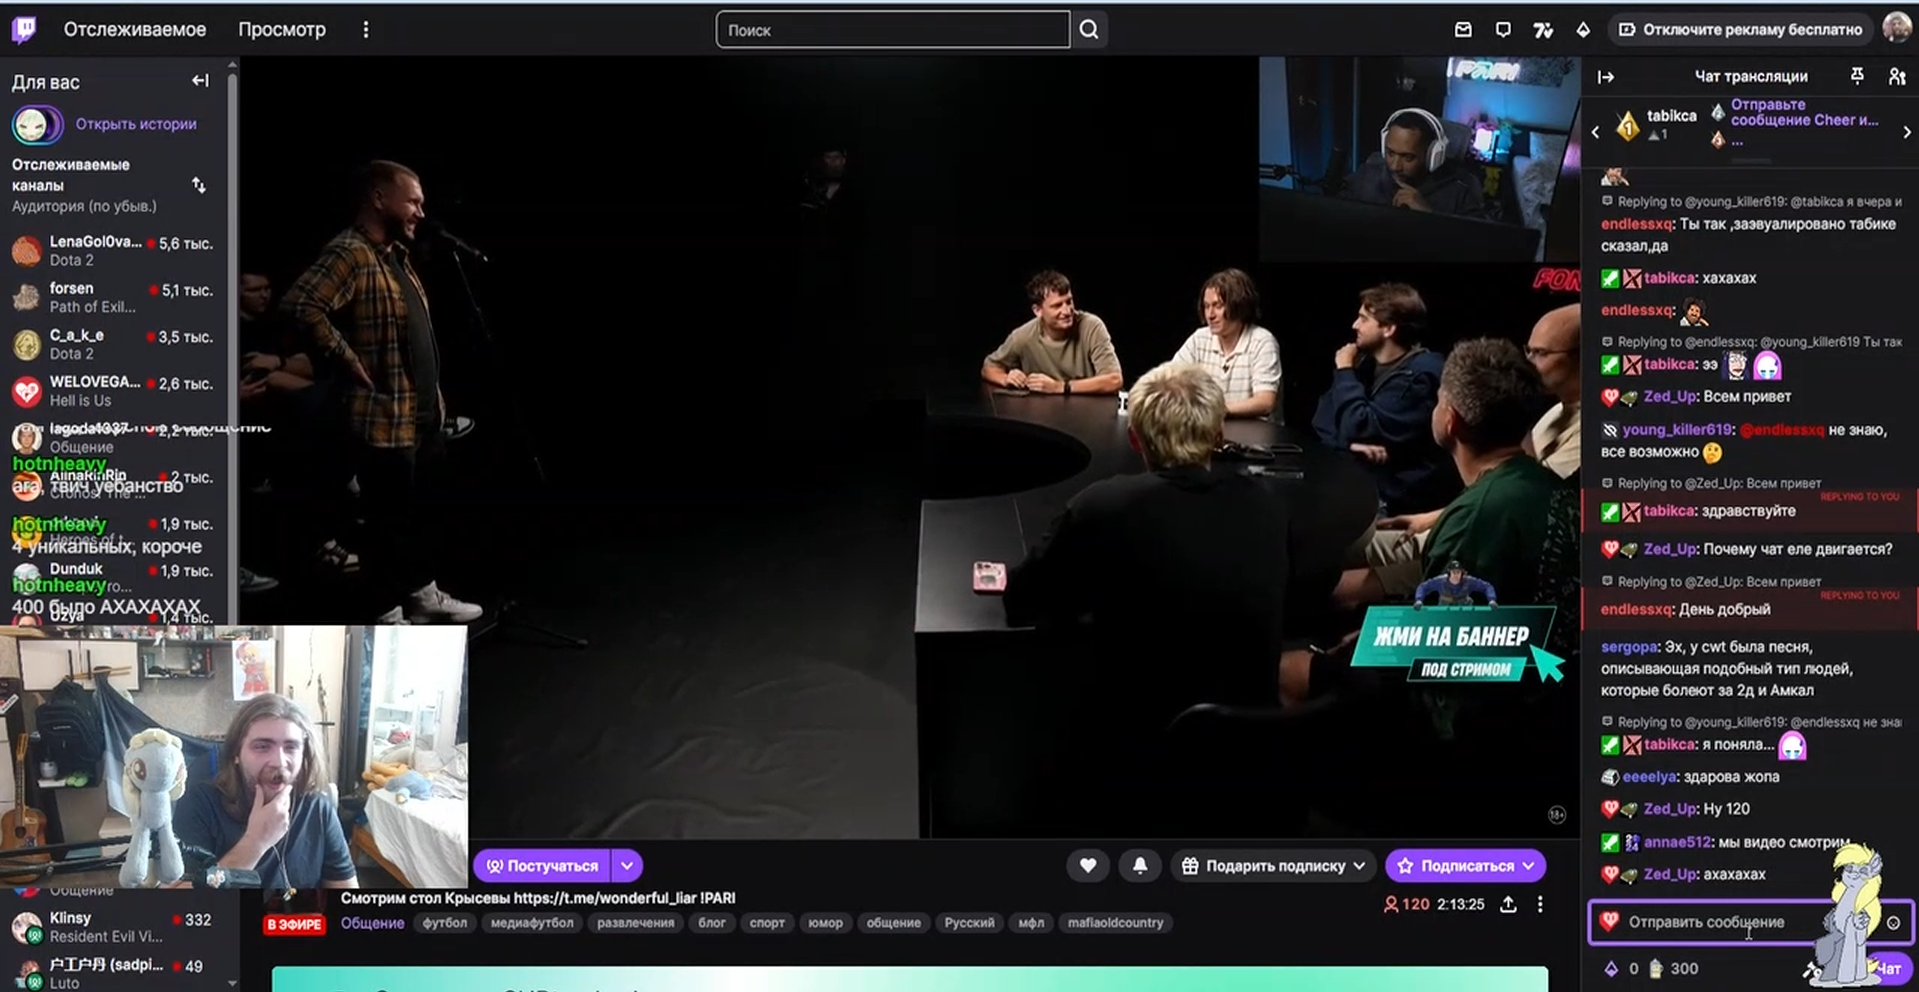Click the Подписаться button
The width and height of the screenshot is (1919, 992).
[x=1466, y=866]
